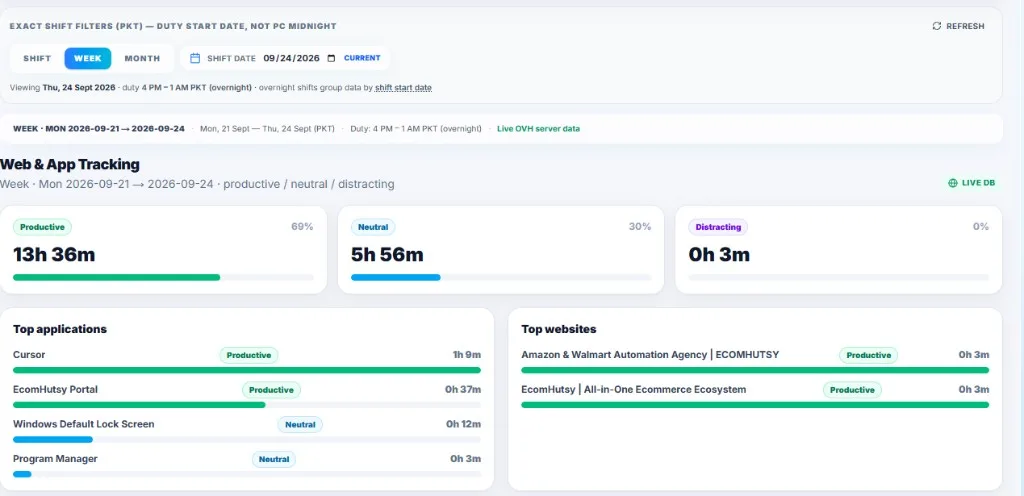Click the 'Cursor' application row name
Screen dimensions: 1024x496
pyautogui.click(x=29, y=354)
